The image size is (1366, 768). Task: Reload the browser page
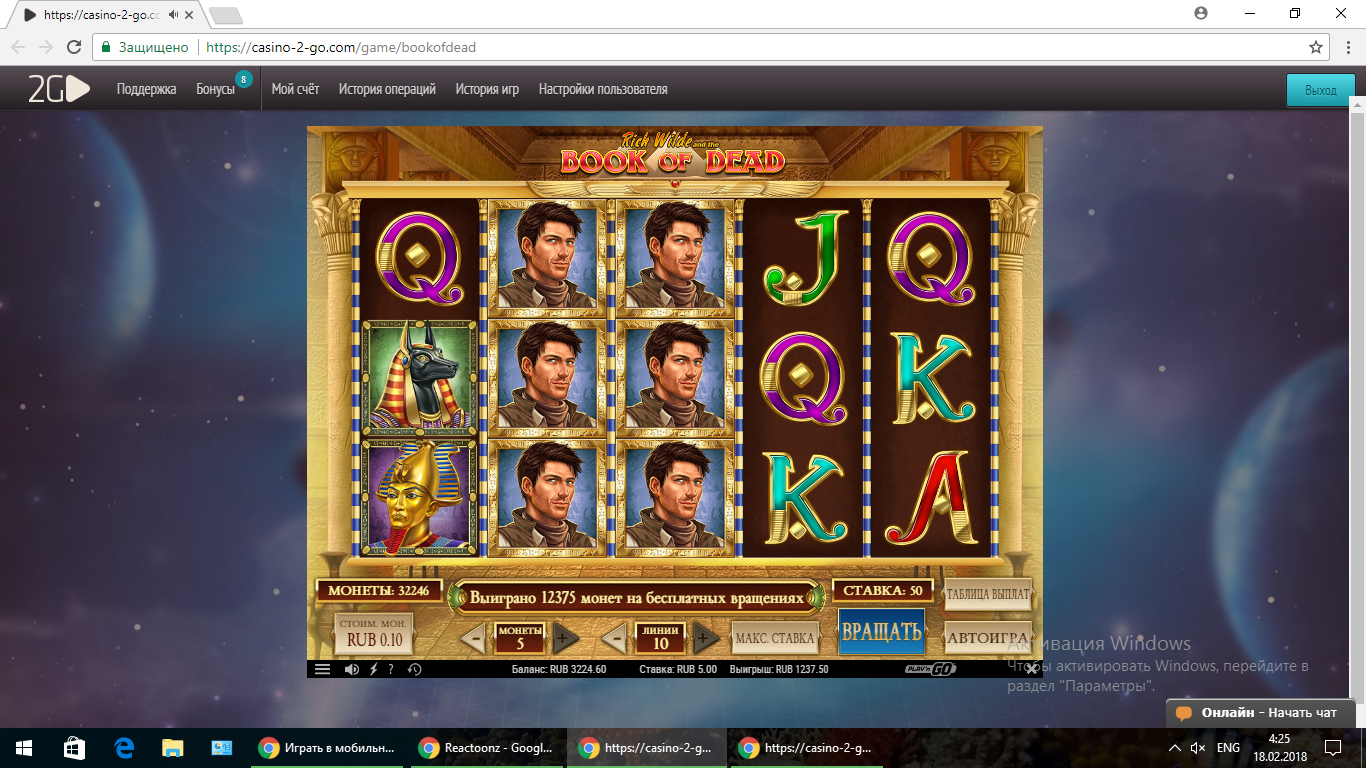coord(74,47)
